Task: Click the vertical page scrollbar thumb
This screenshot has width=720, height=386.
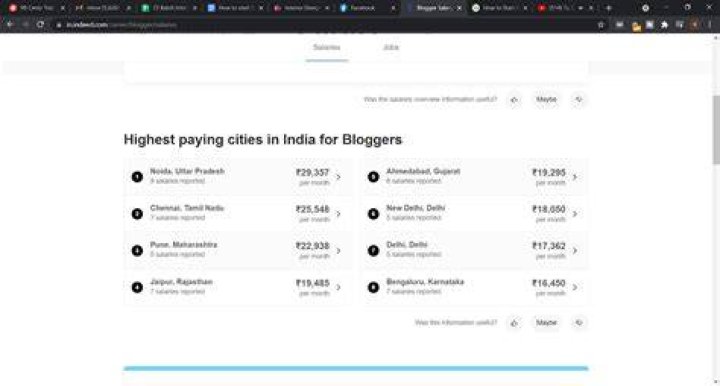Action: pos(716,129)
